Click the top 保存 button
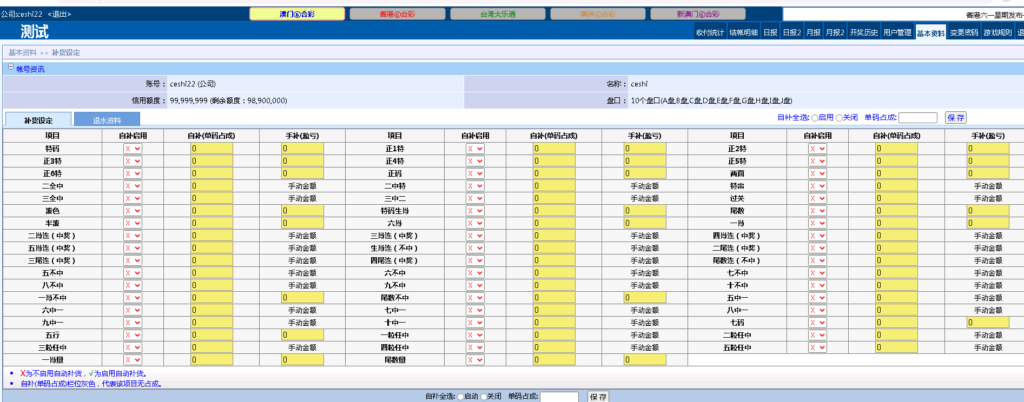Image resolution: width=1024 pixels, height=402 pixels. [x=955, y=117]
